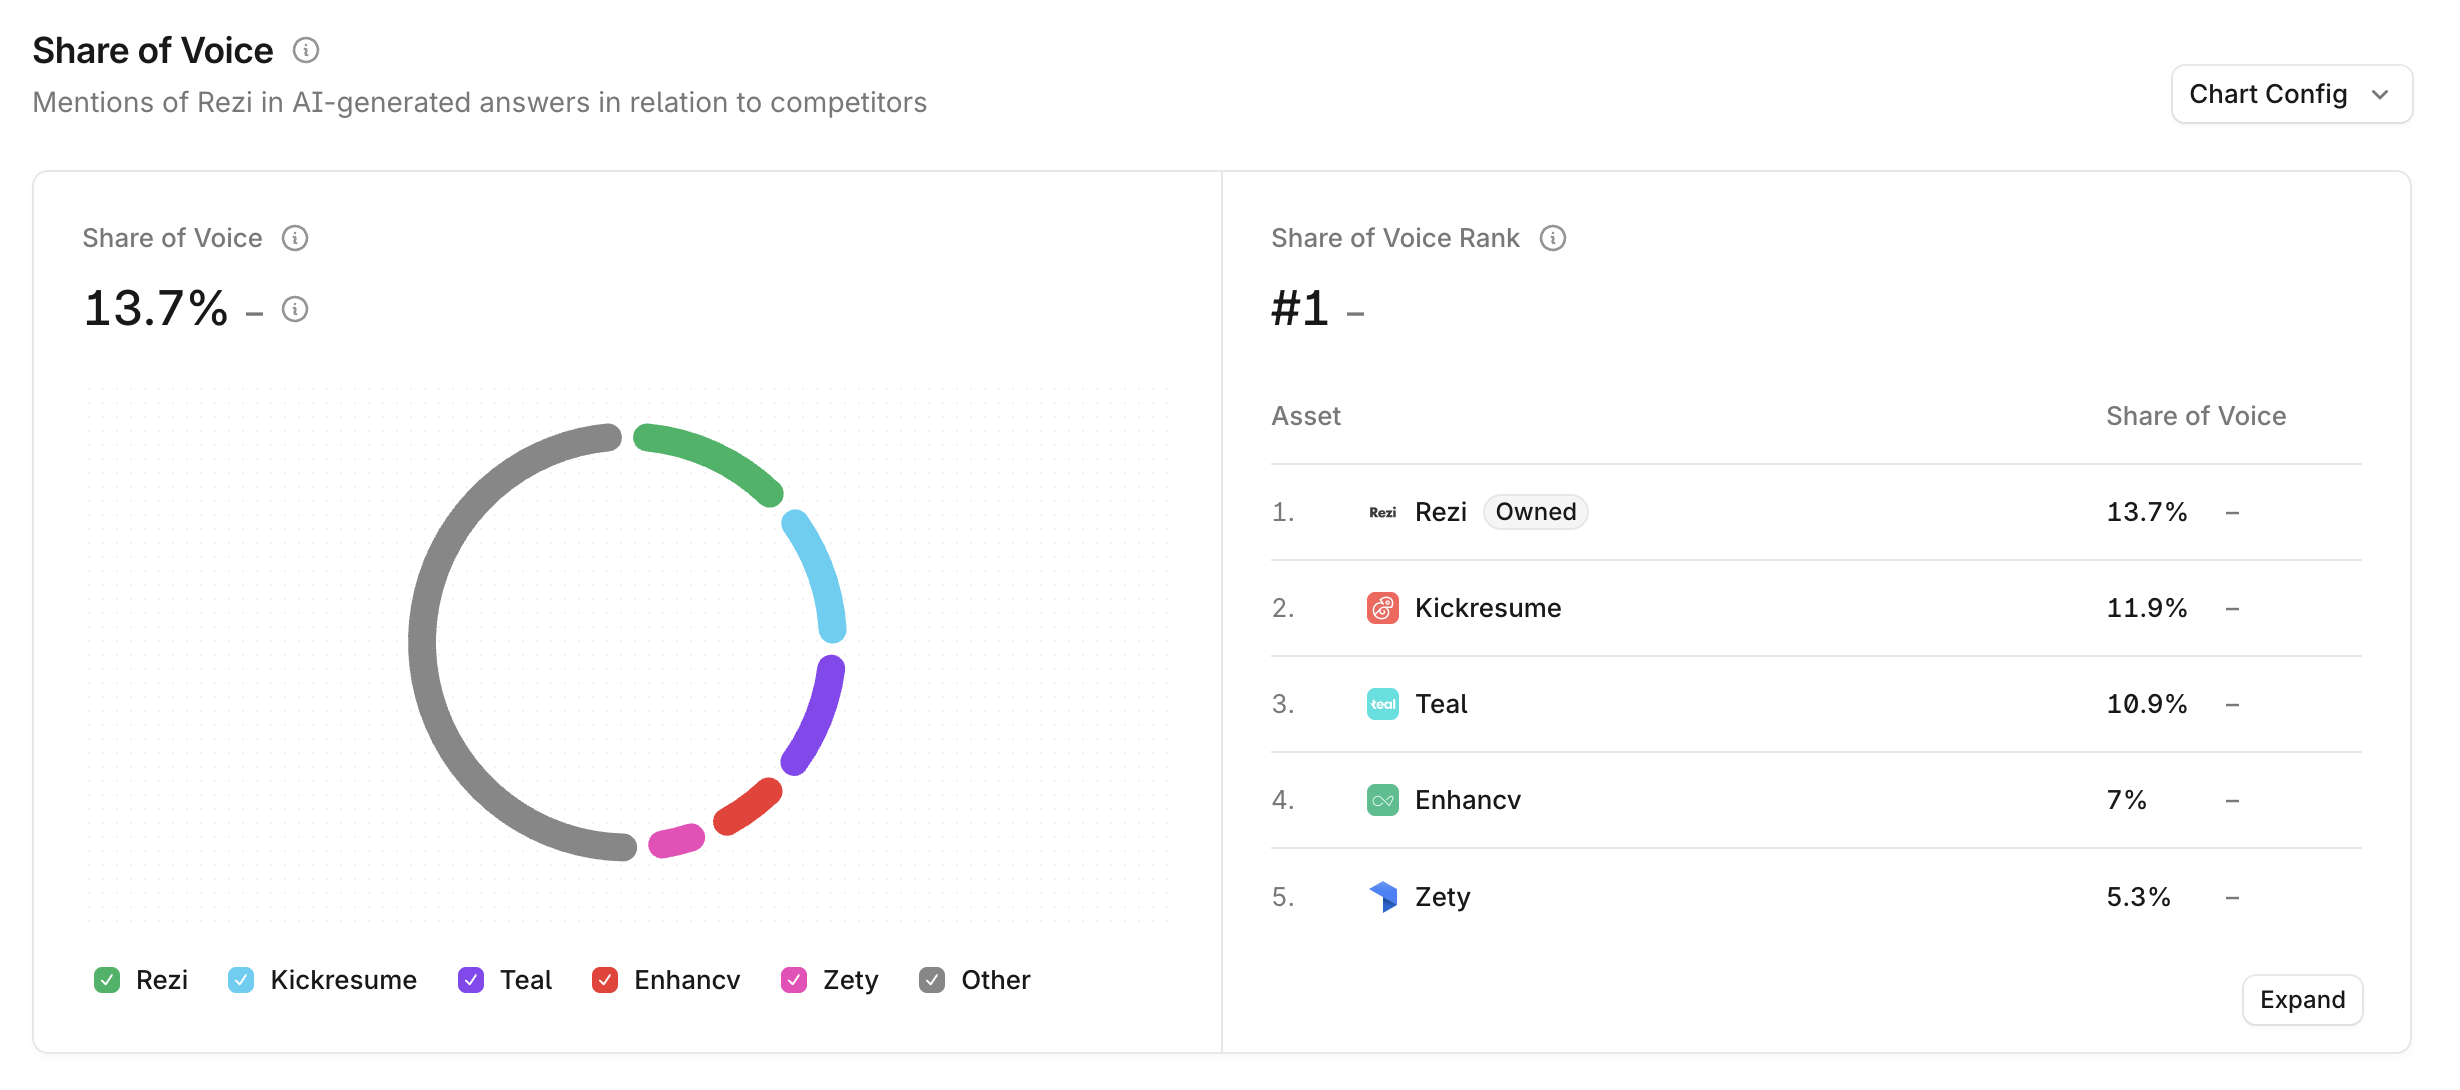This screenshot has height=1090, width=2460.
Task: Click the Teal logo icon
Action: (x=1382, y=704)
